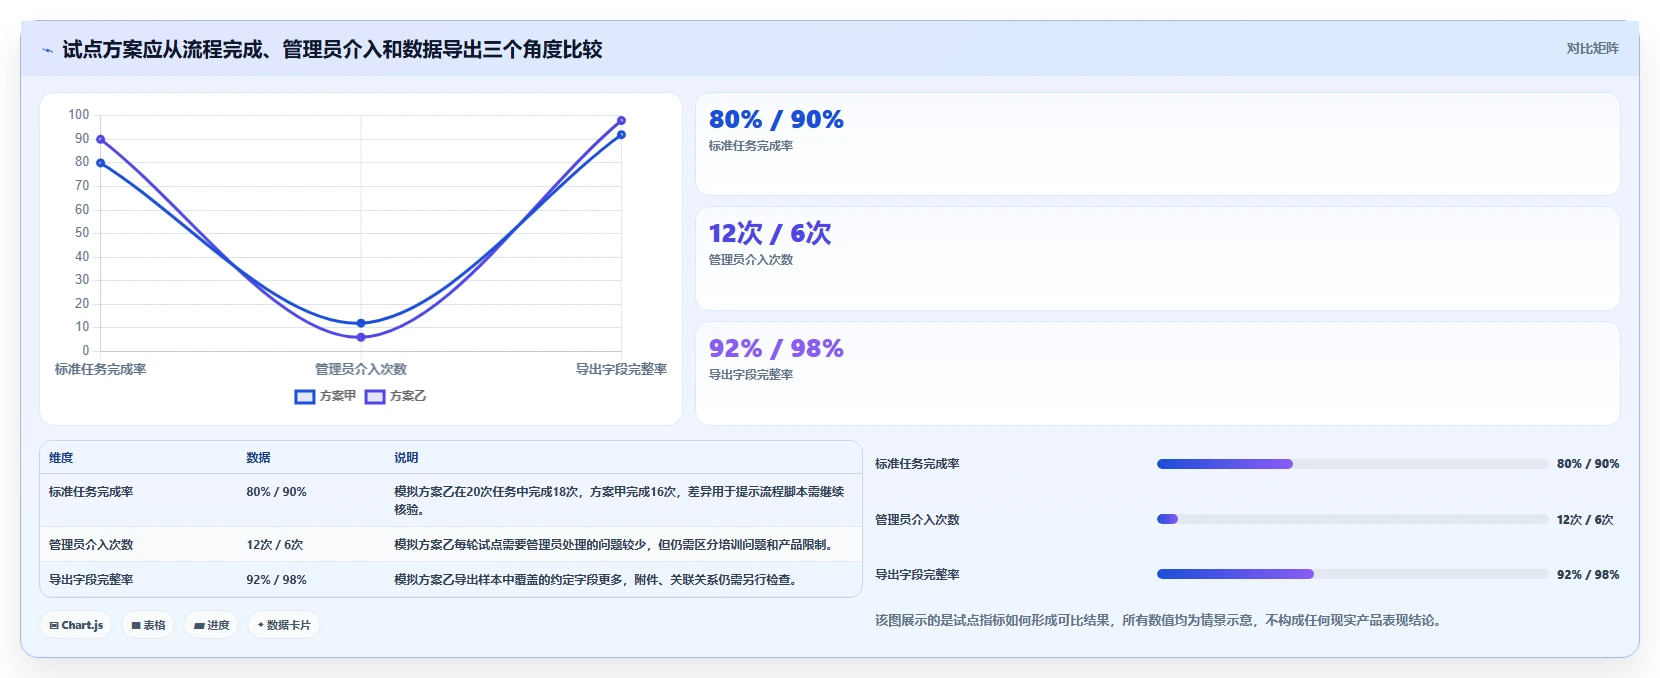This screenshot has width=1660, height=678.
Task: Click the 说明 table column header
Action: (406, 458)
